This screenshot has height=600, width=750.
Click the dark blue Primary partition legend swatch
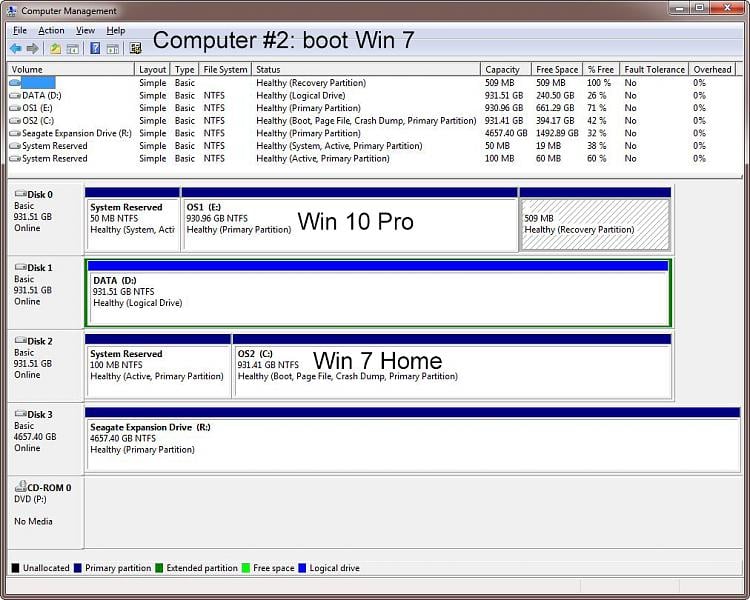click(x=77, y=568)
